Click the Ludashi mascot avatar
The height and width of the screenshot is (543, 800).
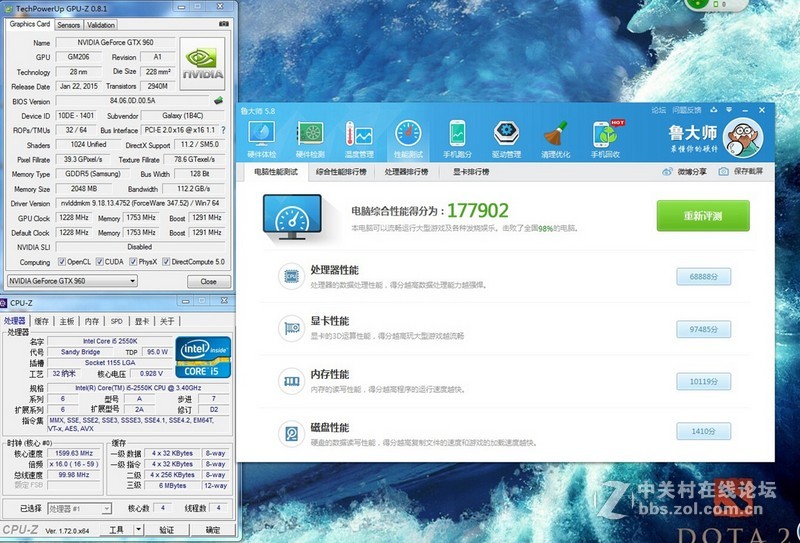(x=743, y=137)
